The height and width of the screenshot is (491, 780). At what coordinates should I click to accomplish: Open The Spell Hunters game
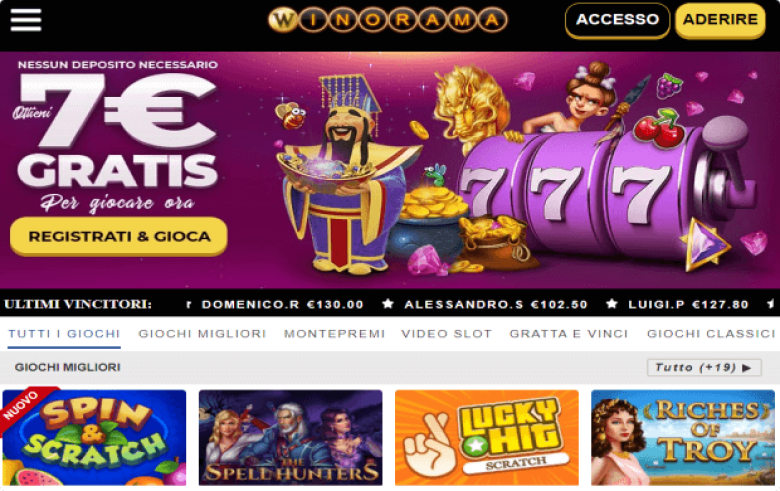click(291, 437)
